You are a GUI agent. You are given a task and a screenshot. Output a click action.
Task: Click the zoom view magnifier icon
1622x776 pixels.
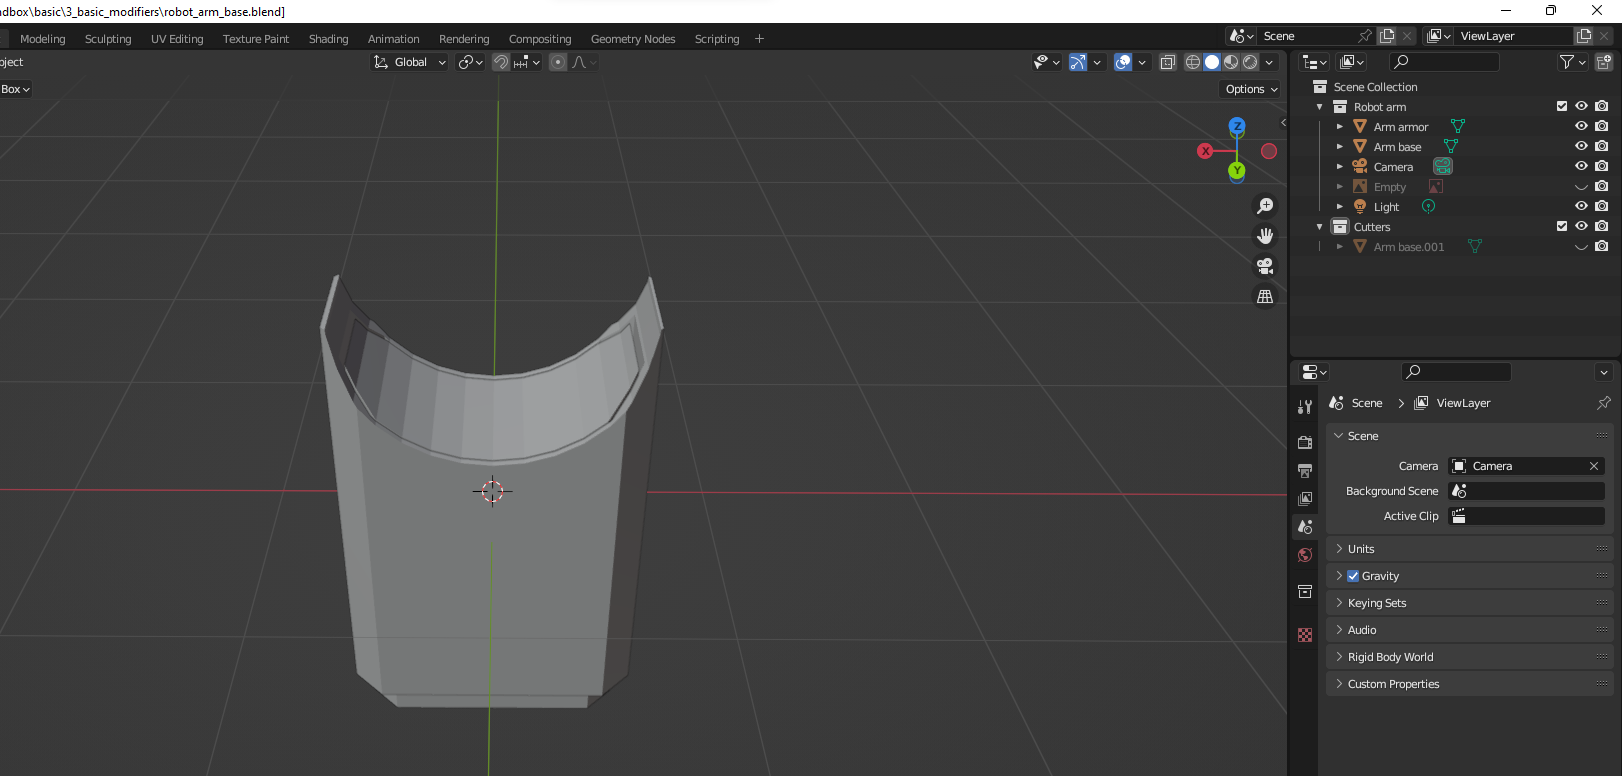click(x=1265, y=206)
